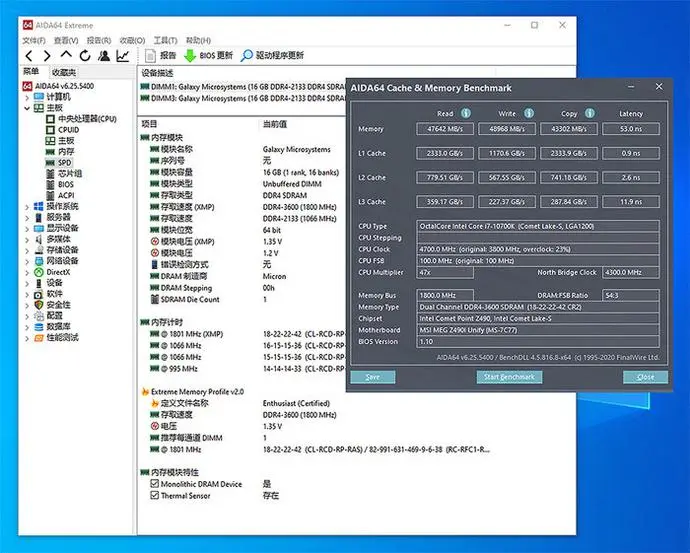The width and height of the screenshot is (690, 553).
Task: Click Start Benchmark button
Action: coord(509,377)
